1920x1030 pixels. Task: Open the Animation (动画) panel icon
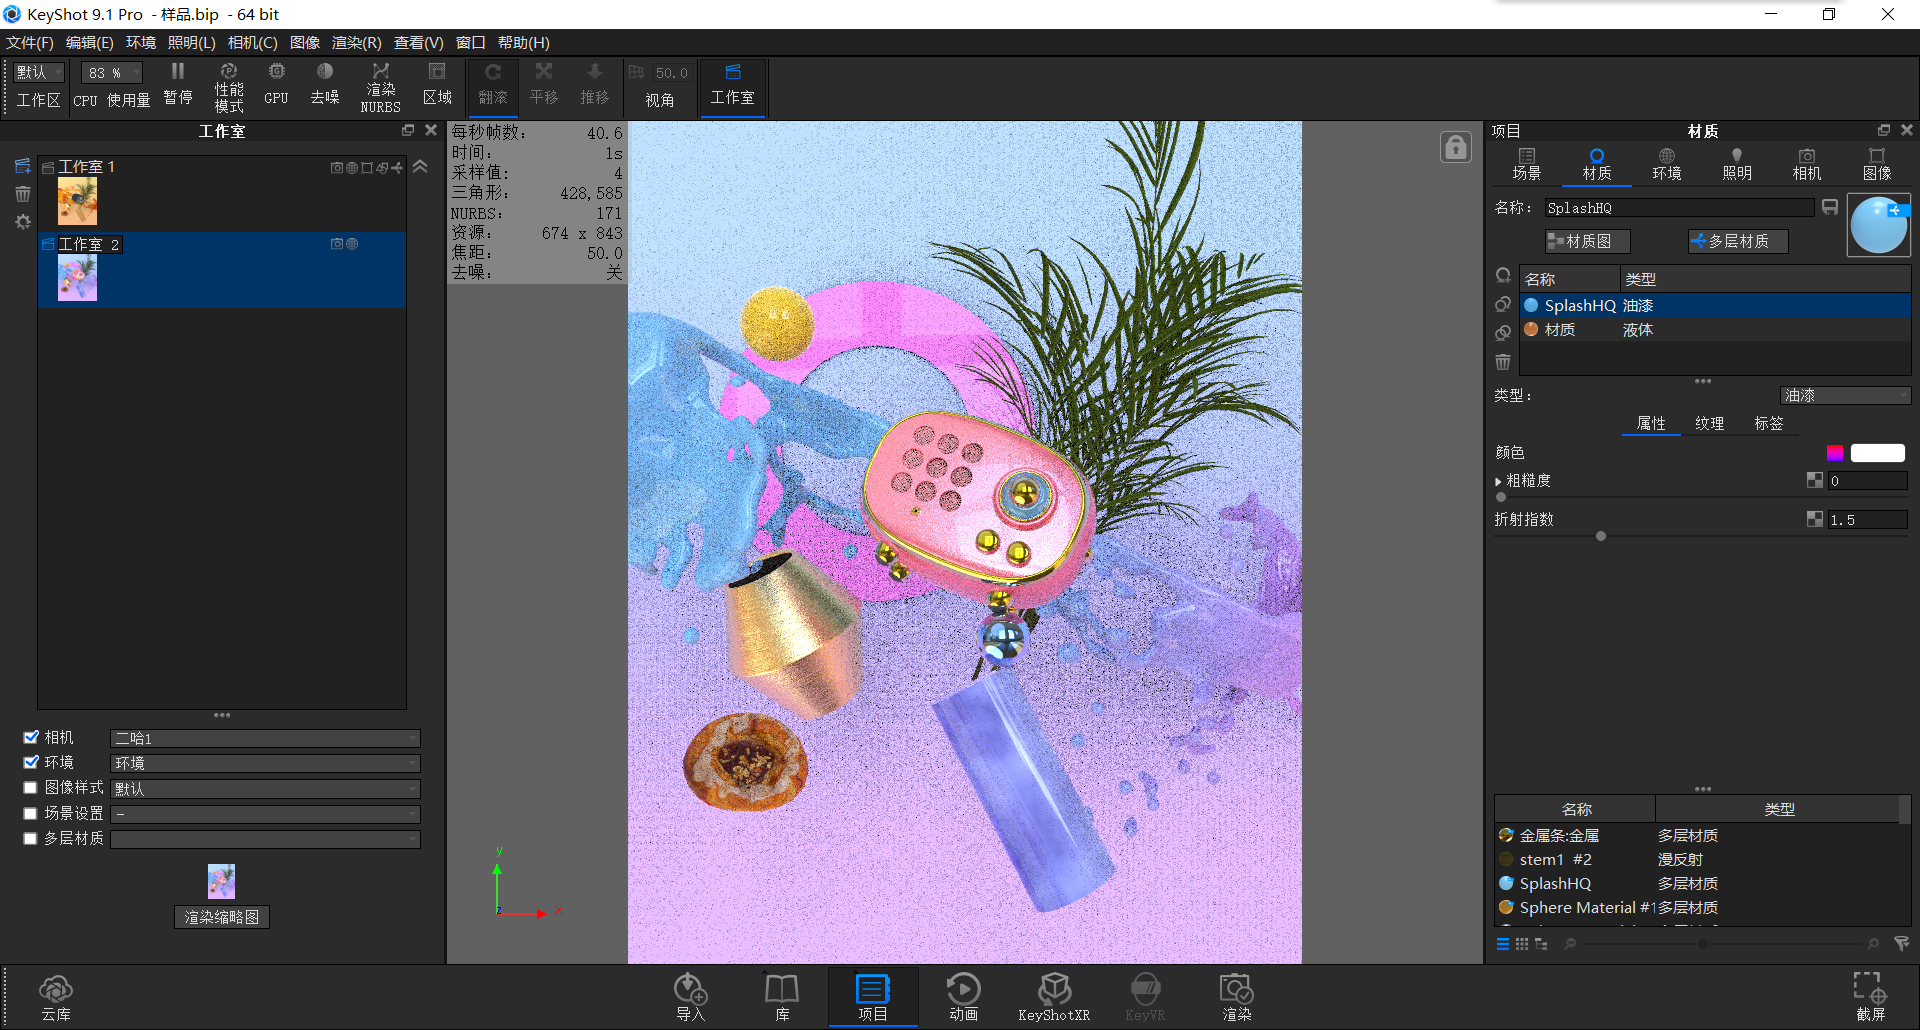(x=963, y=997)
